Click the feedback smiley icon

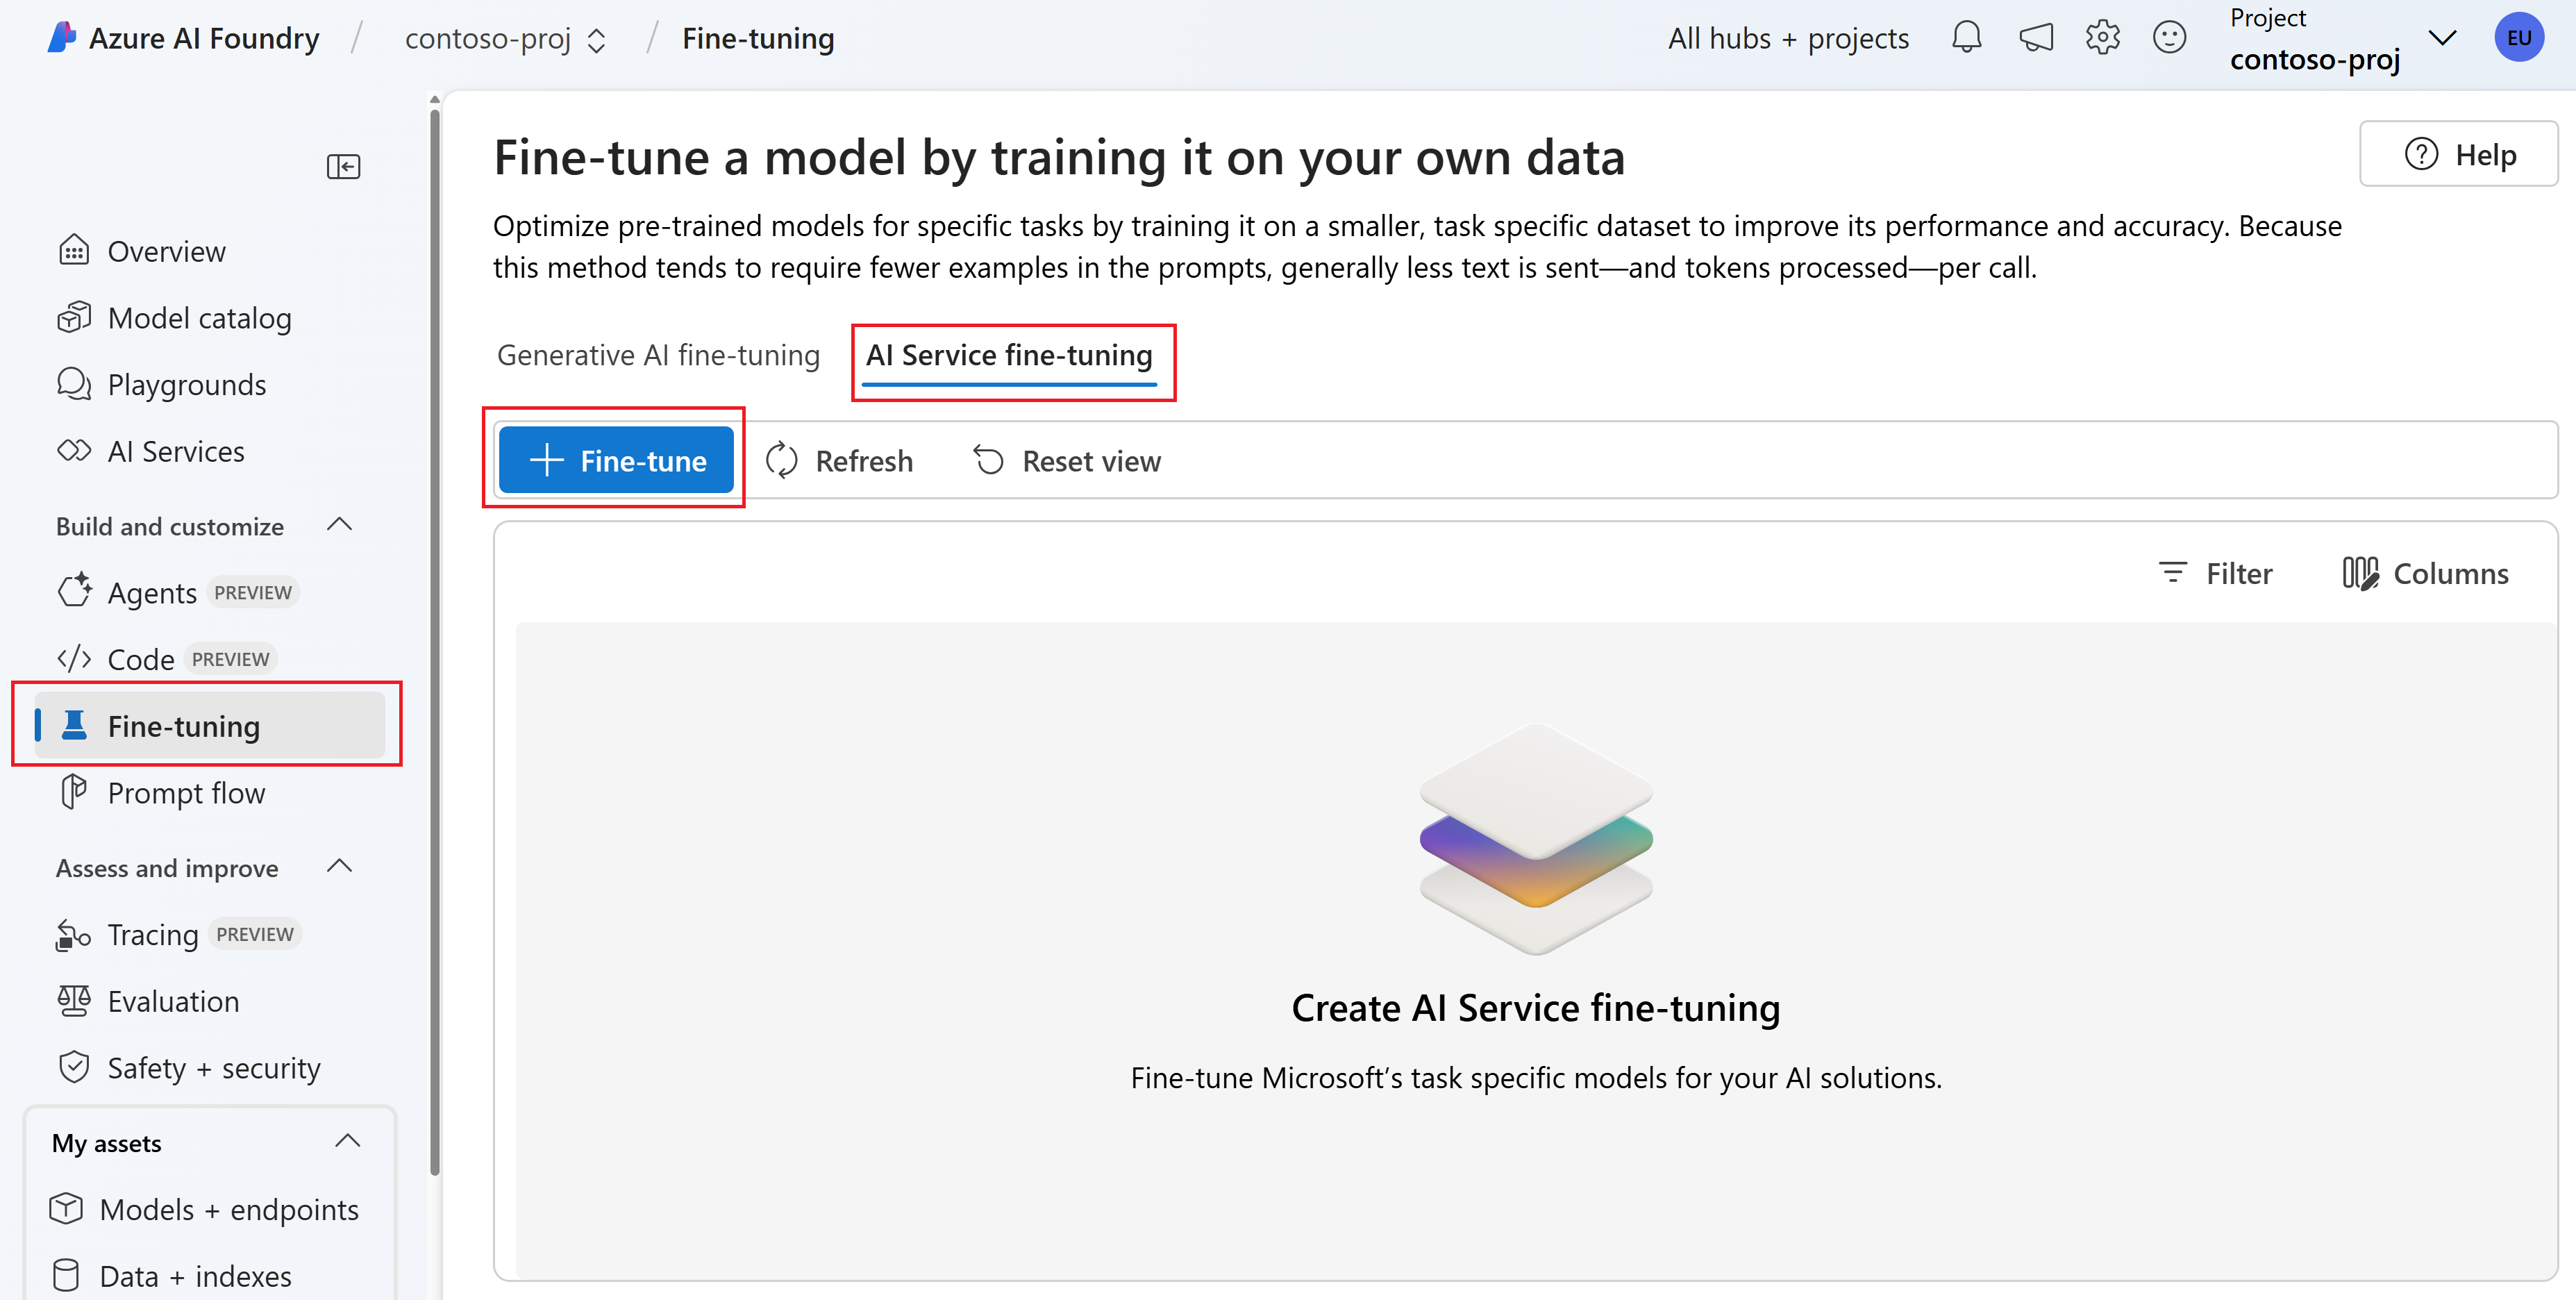(2169, 38)
